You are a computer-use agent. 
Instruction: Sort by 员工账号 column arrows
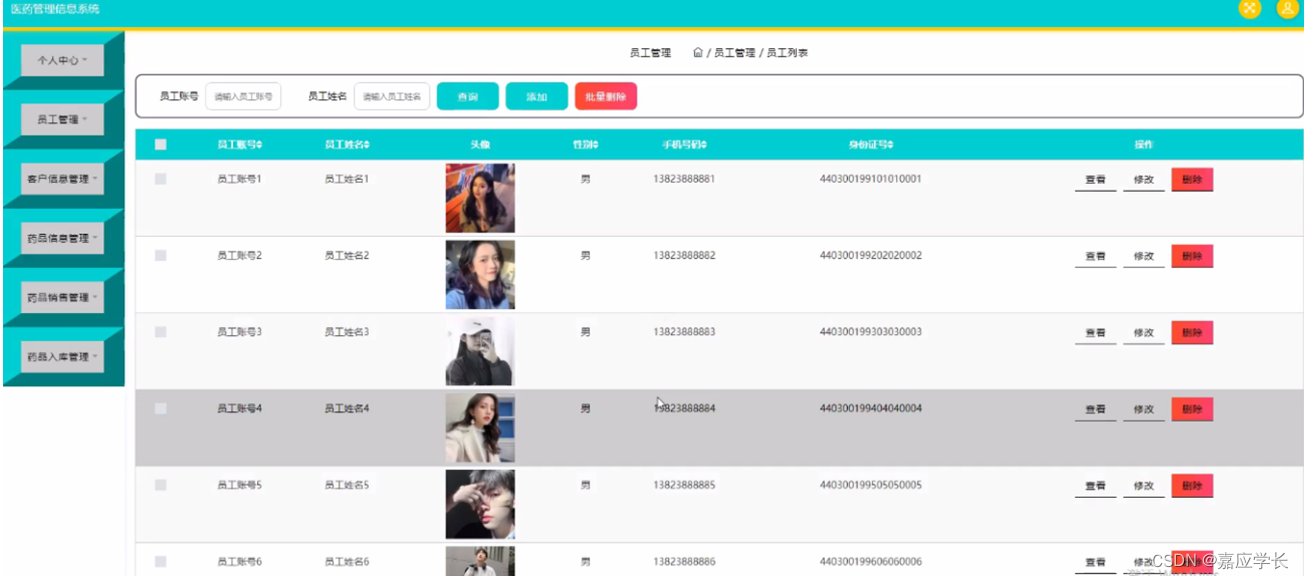click(x=259, y=145)
